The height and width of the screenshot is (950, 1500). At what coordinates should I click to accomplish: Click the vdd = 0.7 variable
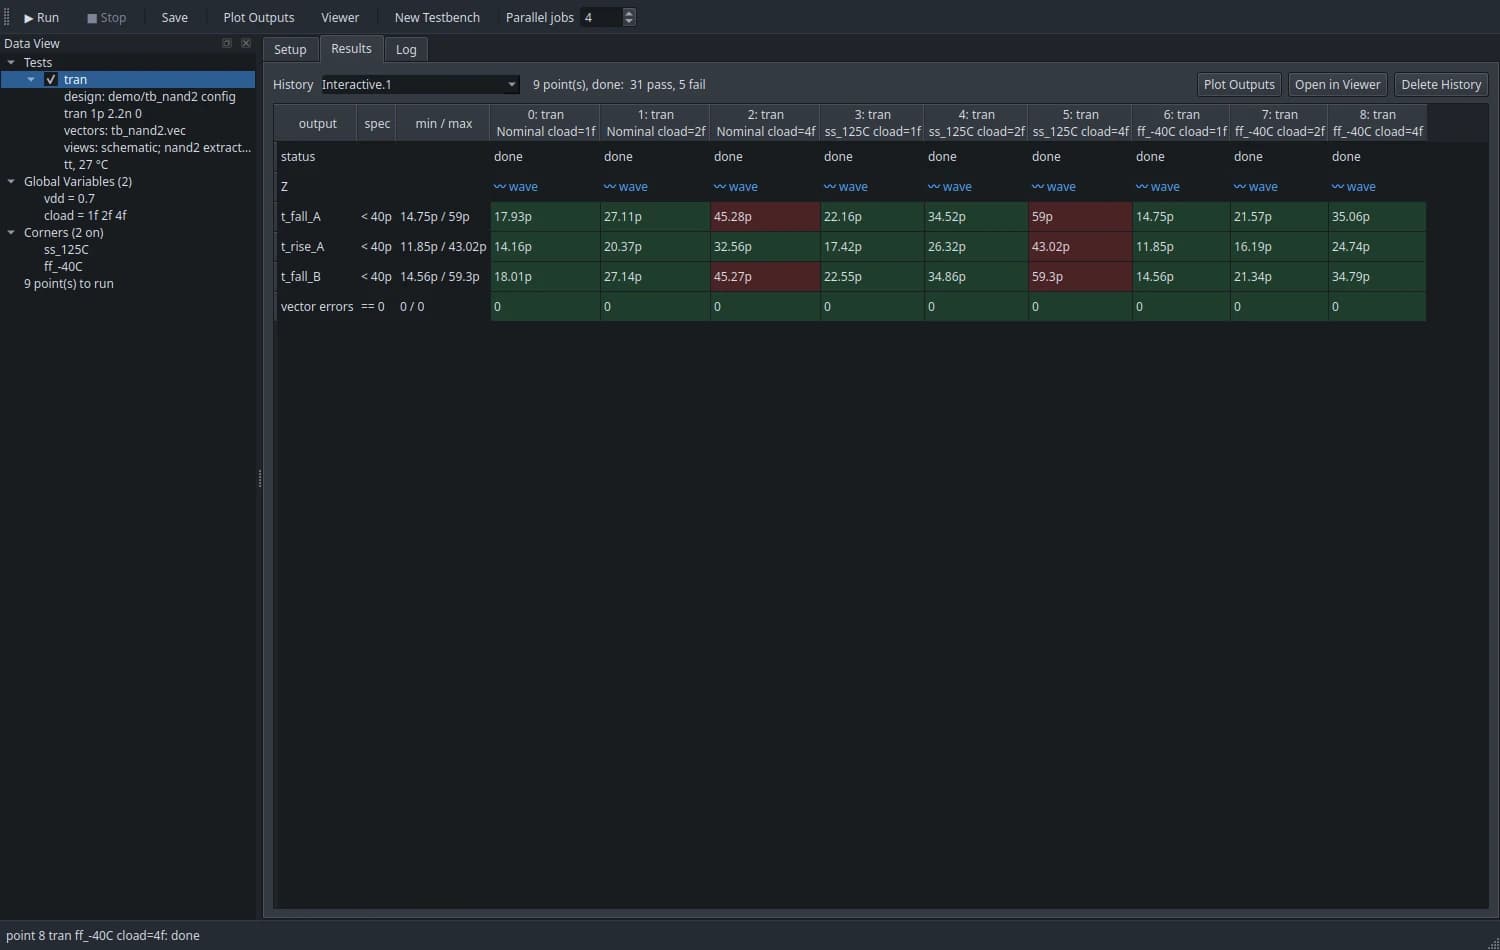coord(69,199)
